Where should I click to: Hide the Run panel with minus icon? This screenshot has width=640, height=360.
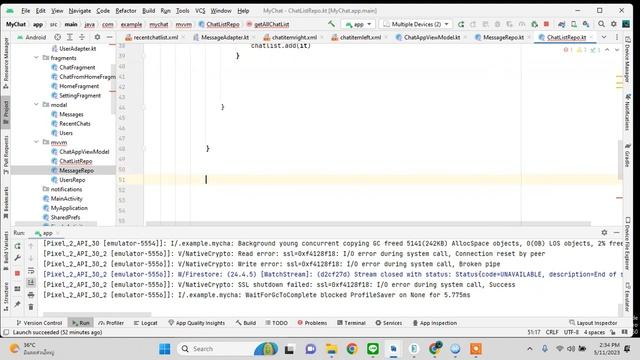tap(617, 232)
